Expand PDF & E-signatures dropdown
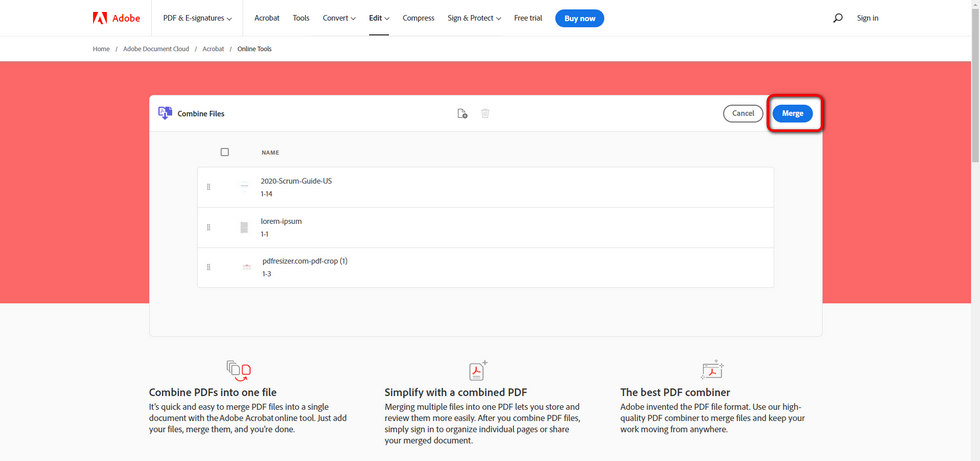This screenshot has width=980, height=461. point(197,18)
